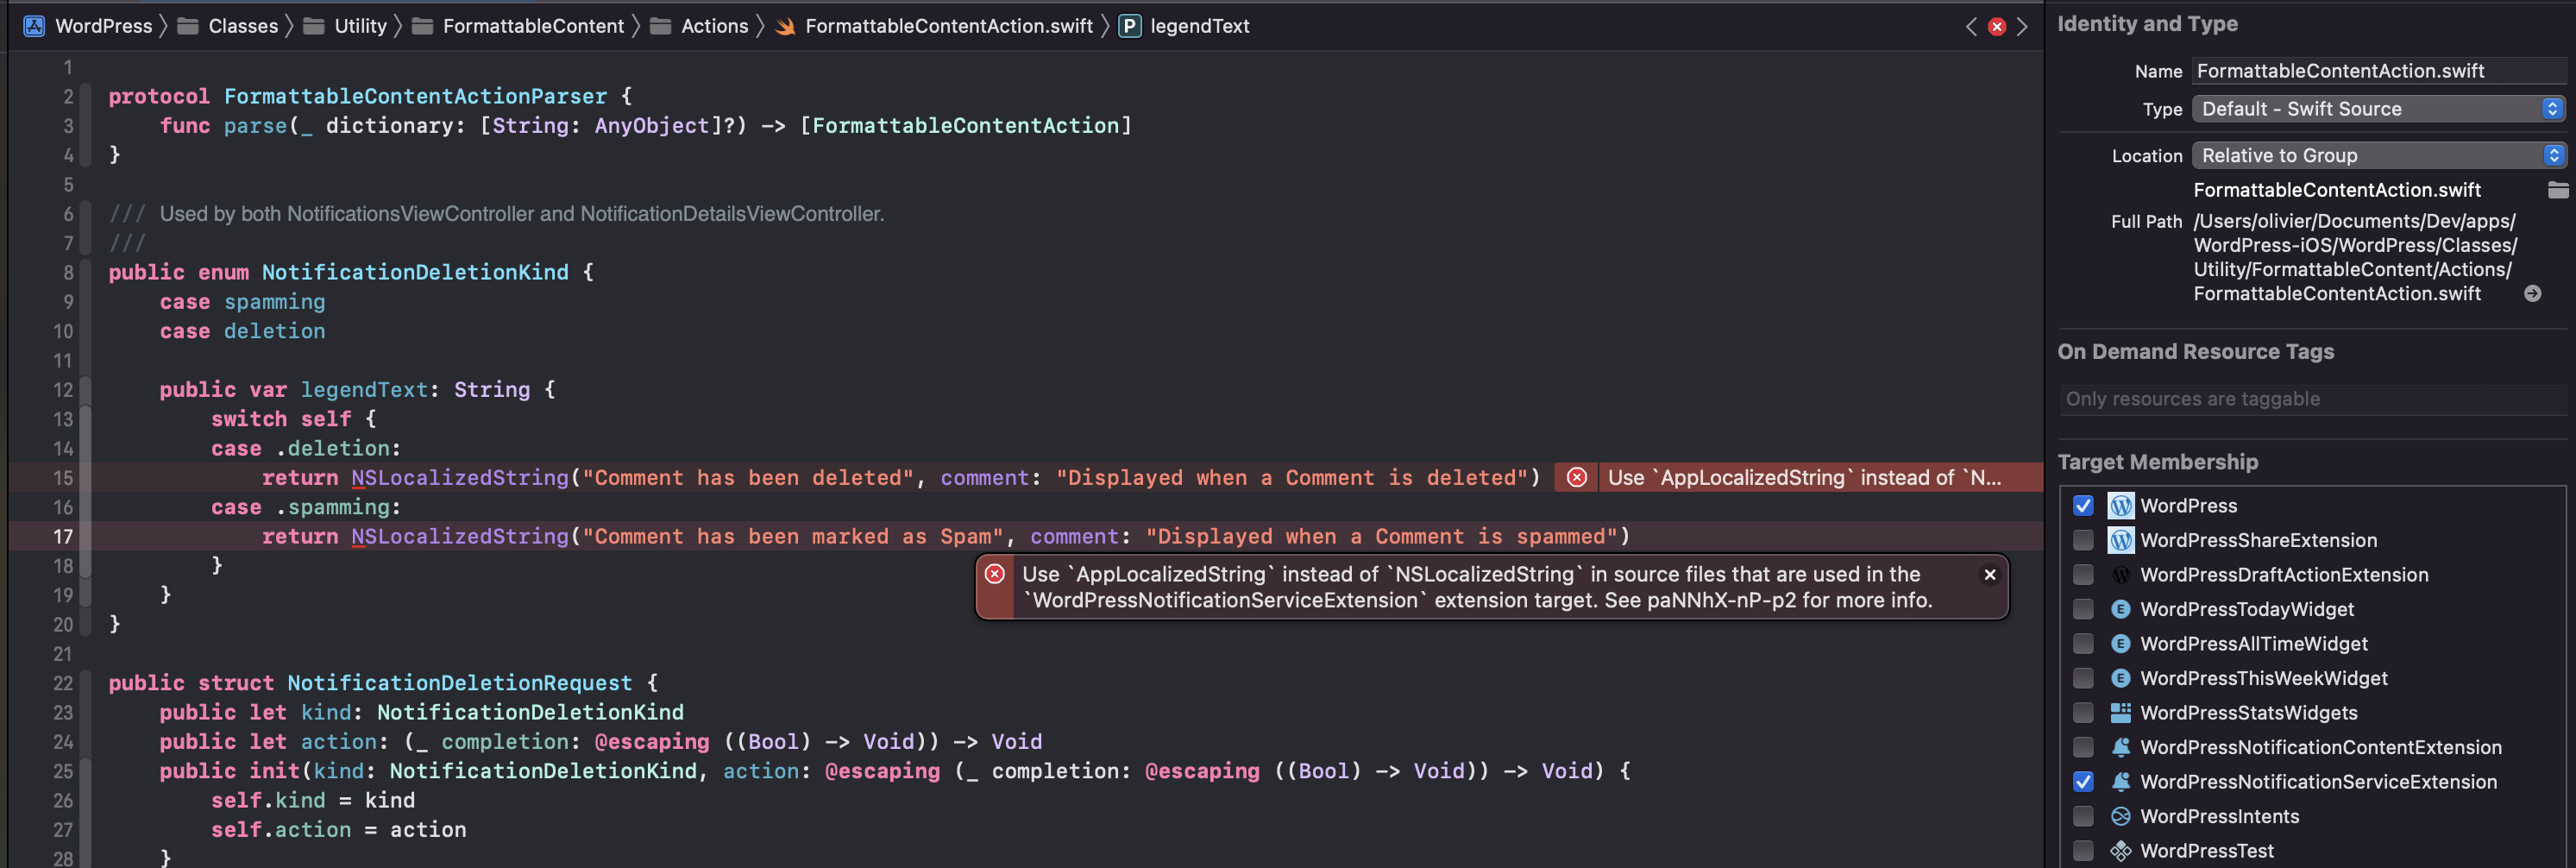Viewport: 2576px width, 868px height.
Task: Expand the truncated error message on line 15
Action: [x=1804, y=478]
